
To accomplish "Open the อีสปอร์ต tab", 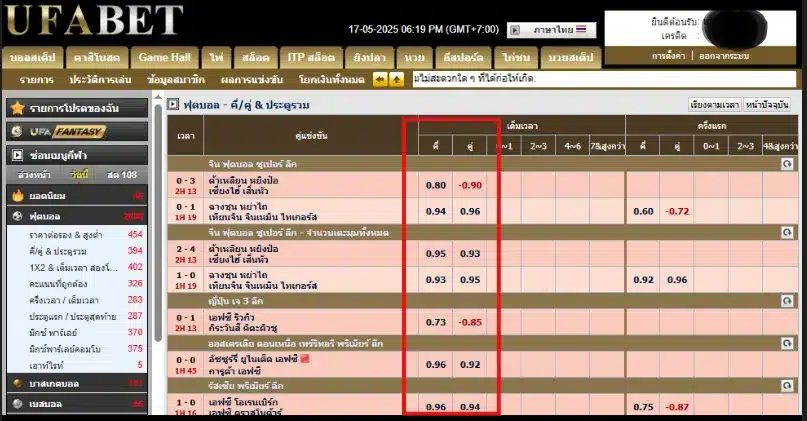I will tap(463, 58).
